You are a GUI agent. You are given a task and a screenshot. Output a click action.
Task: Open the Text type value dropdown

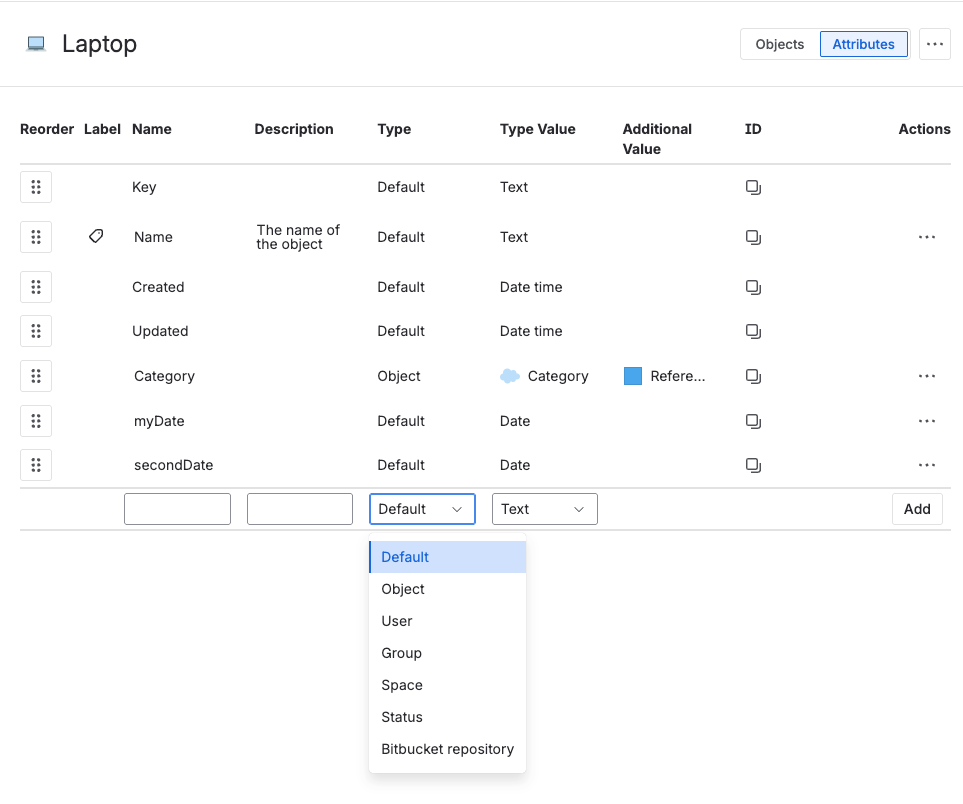(545, 509)
